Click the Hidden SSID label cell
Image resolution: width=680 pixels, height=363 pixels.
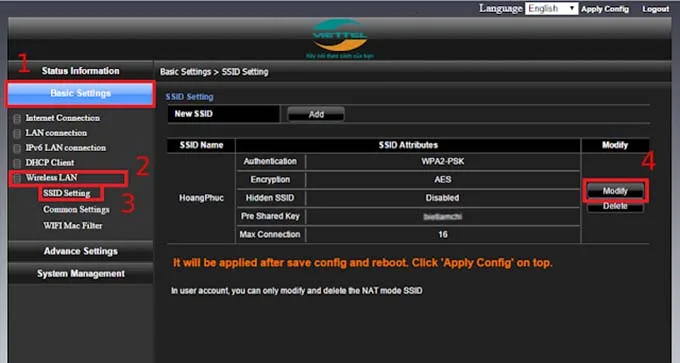click(270, 198)
